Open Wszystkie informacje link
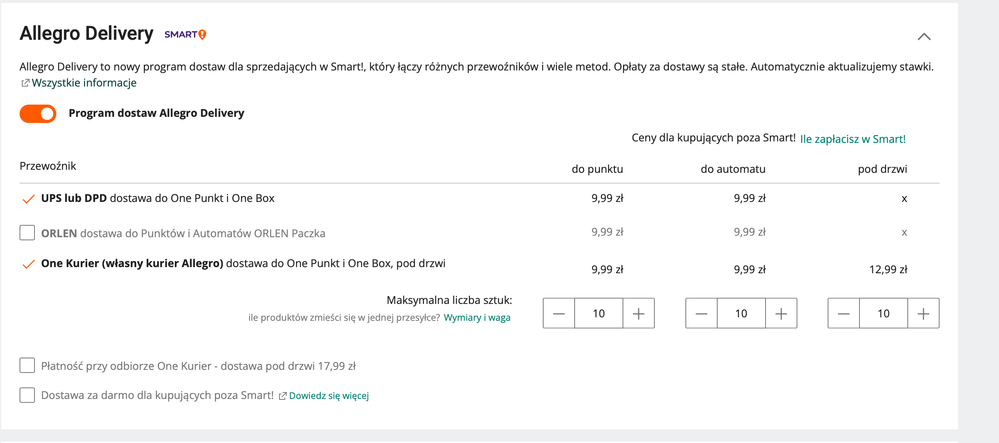The image size is (999, 443). tap(83, 83)
